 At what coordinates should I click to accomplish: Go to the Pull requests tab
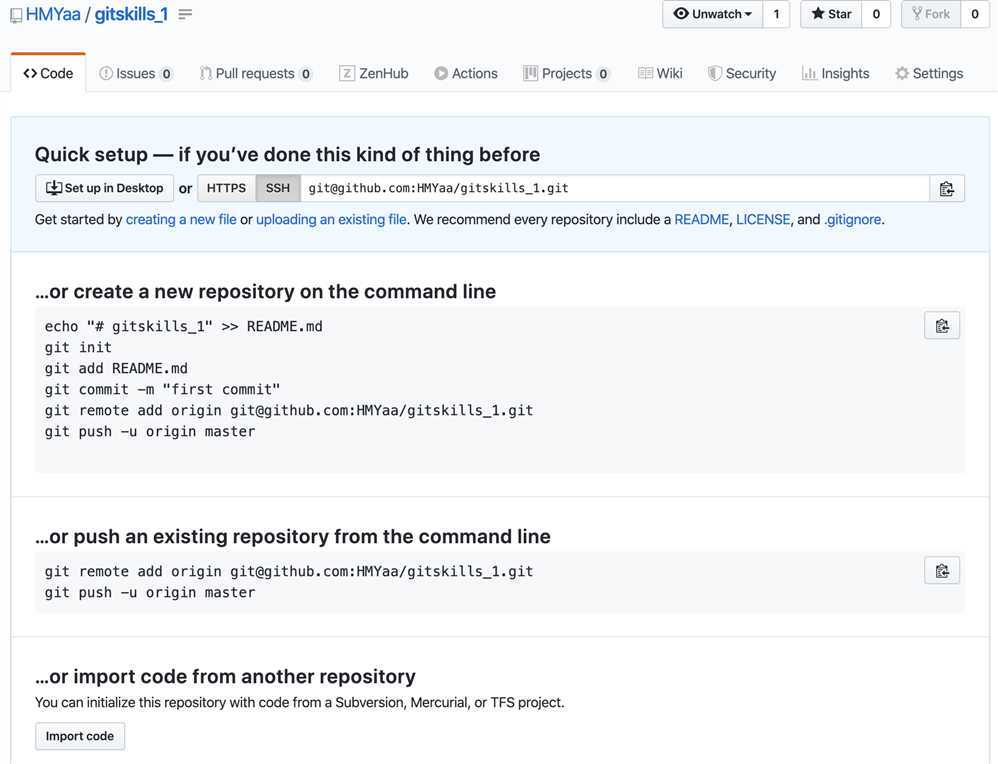[255, 73]
